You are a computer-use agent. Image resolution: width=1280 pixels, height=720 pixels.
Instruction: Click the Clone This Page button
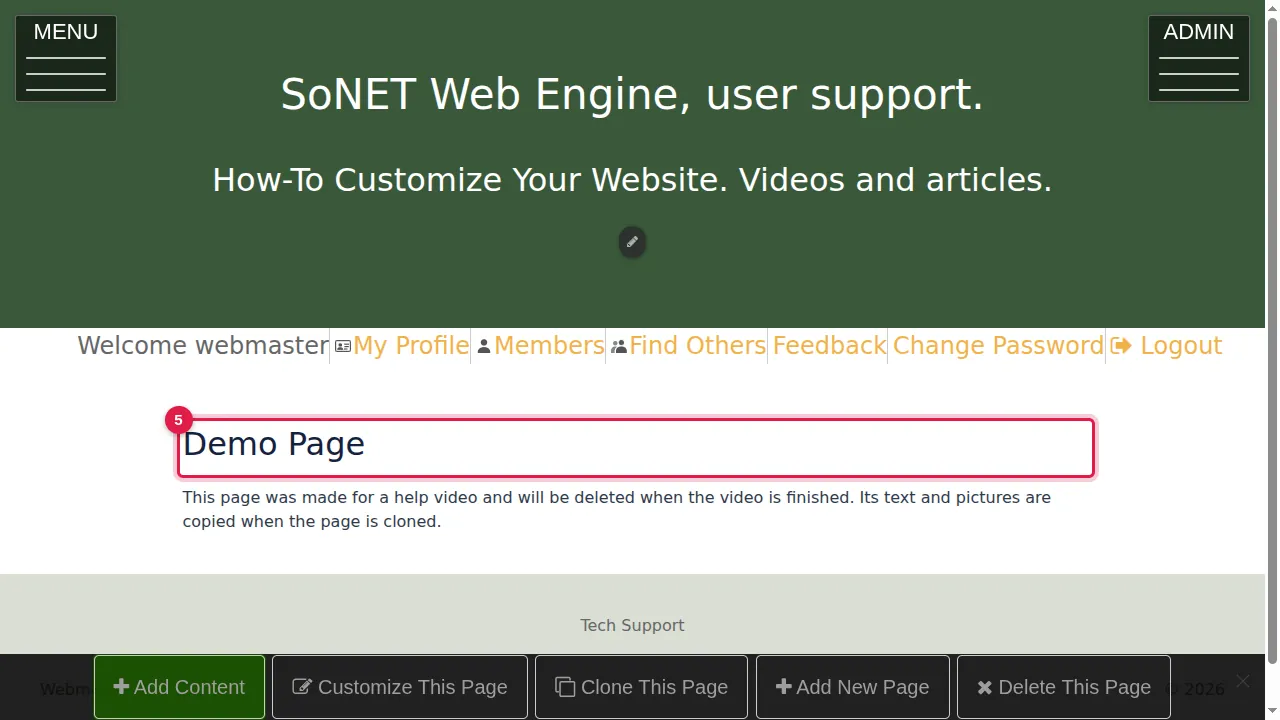click(x=641, y=687)
